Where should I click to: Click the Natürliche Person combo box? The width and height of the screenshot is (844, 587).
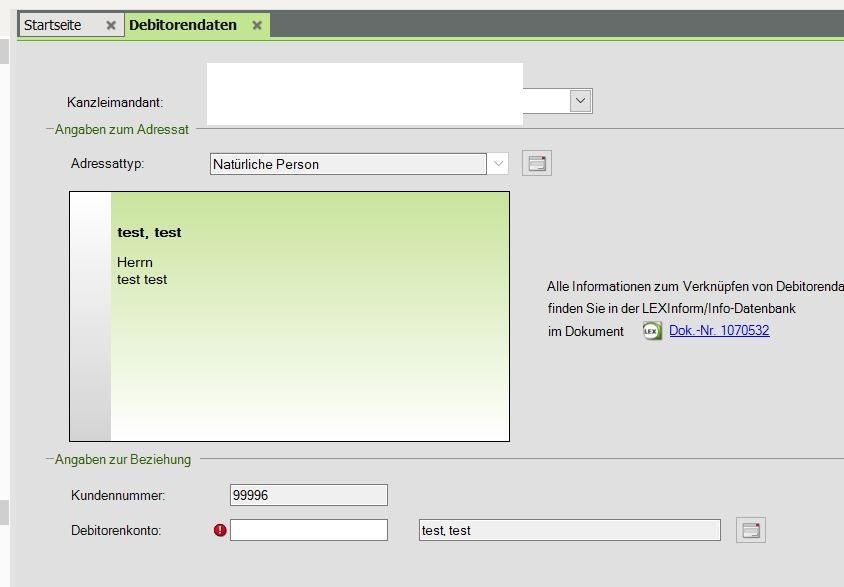click(348, 164)
